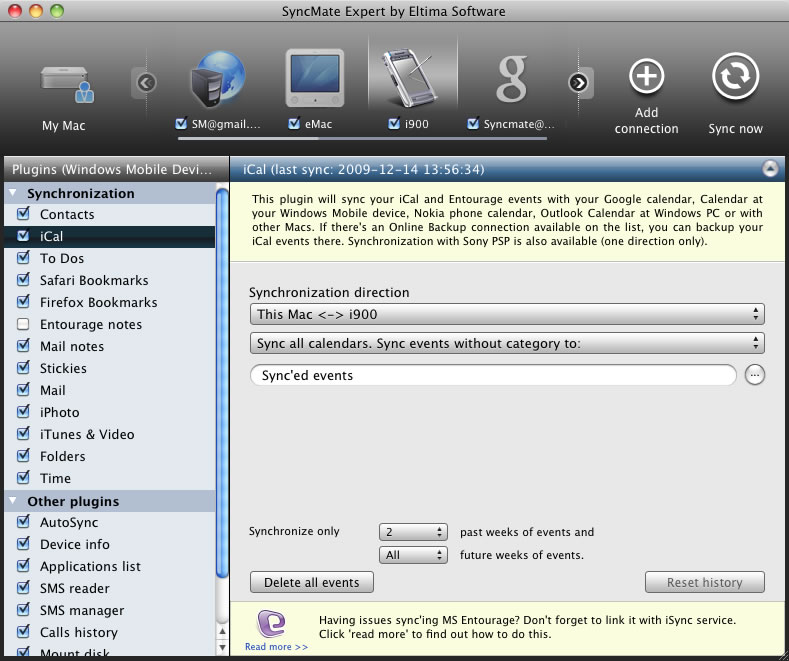
Task: Select the Stickies plugin
Action: tap(110, 368)
